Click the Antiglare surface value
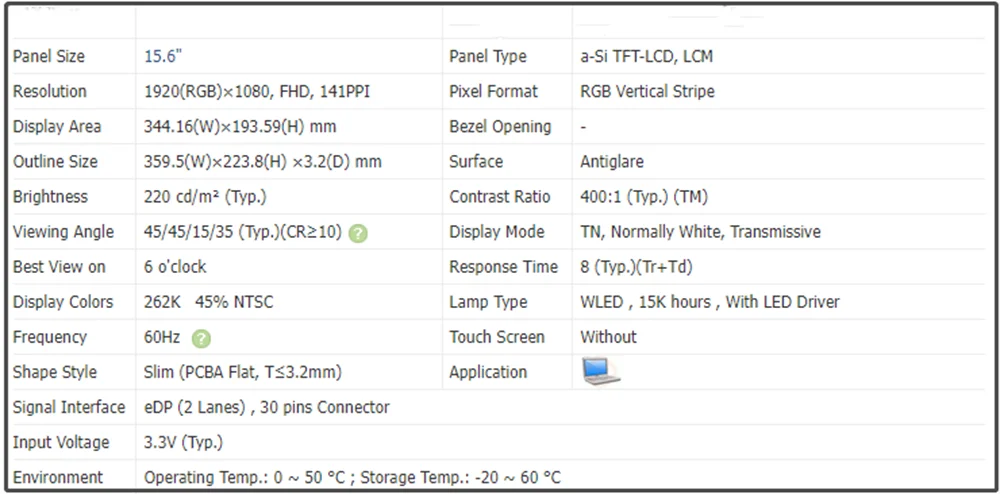The image size is (1000, 494). coord(612,162)
